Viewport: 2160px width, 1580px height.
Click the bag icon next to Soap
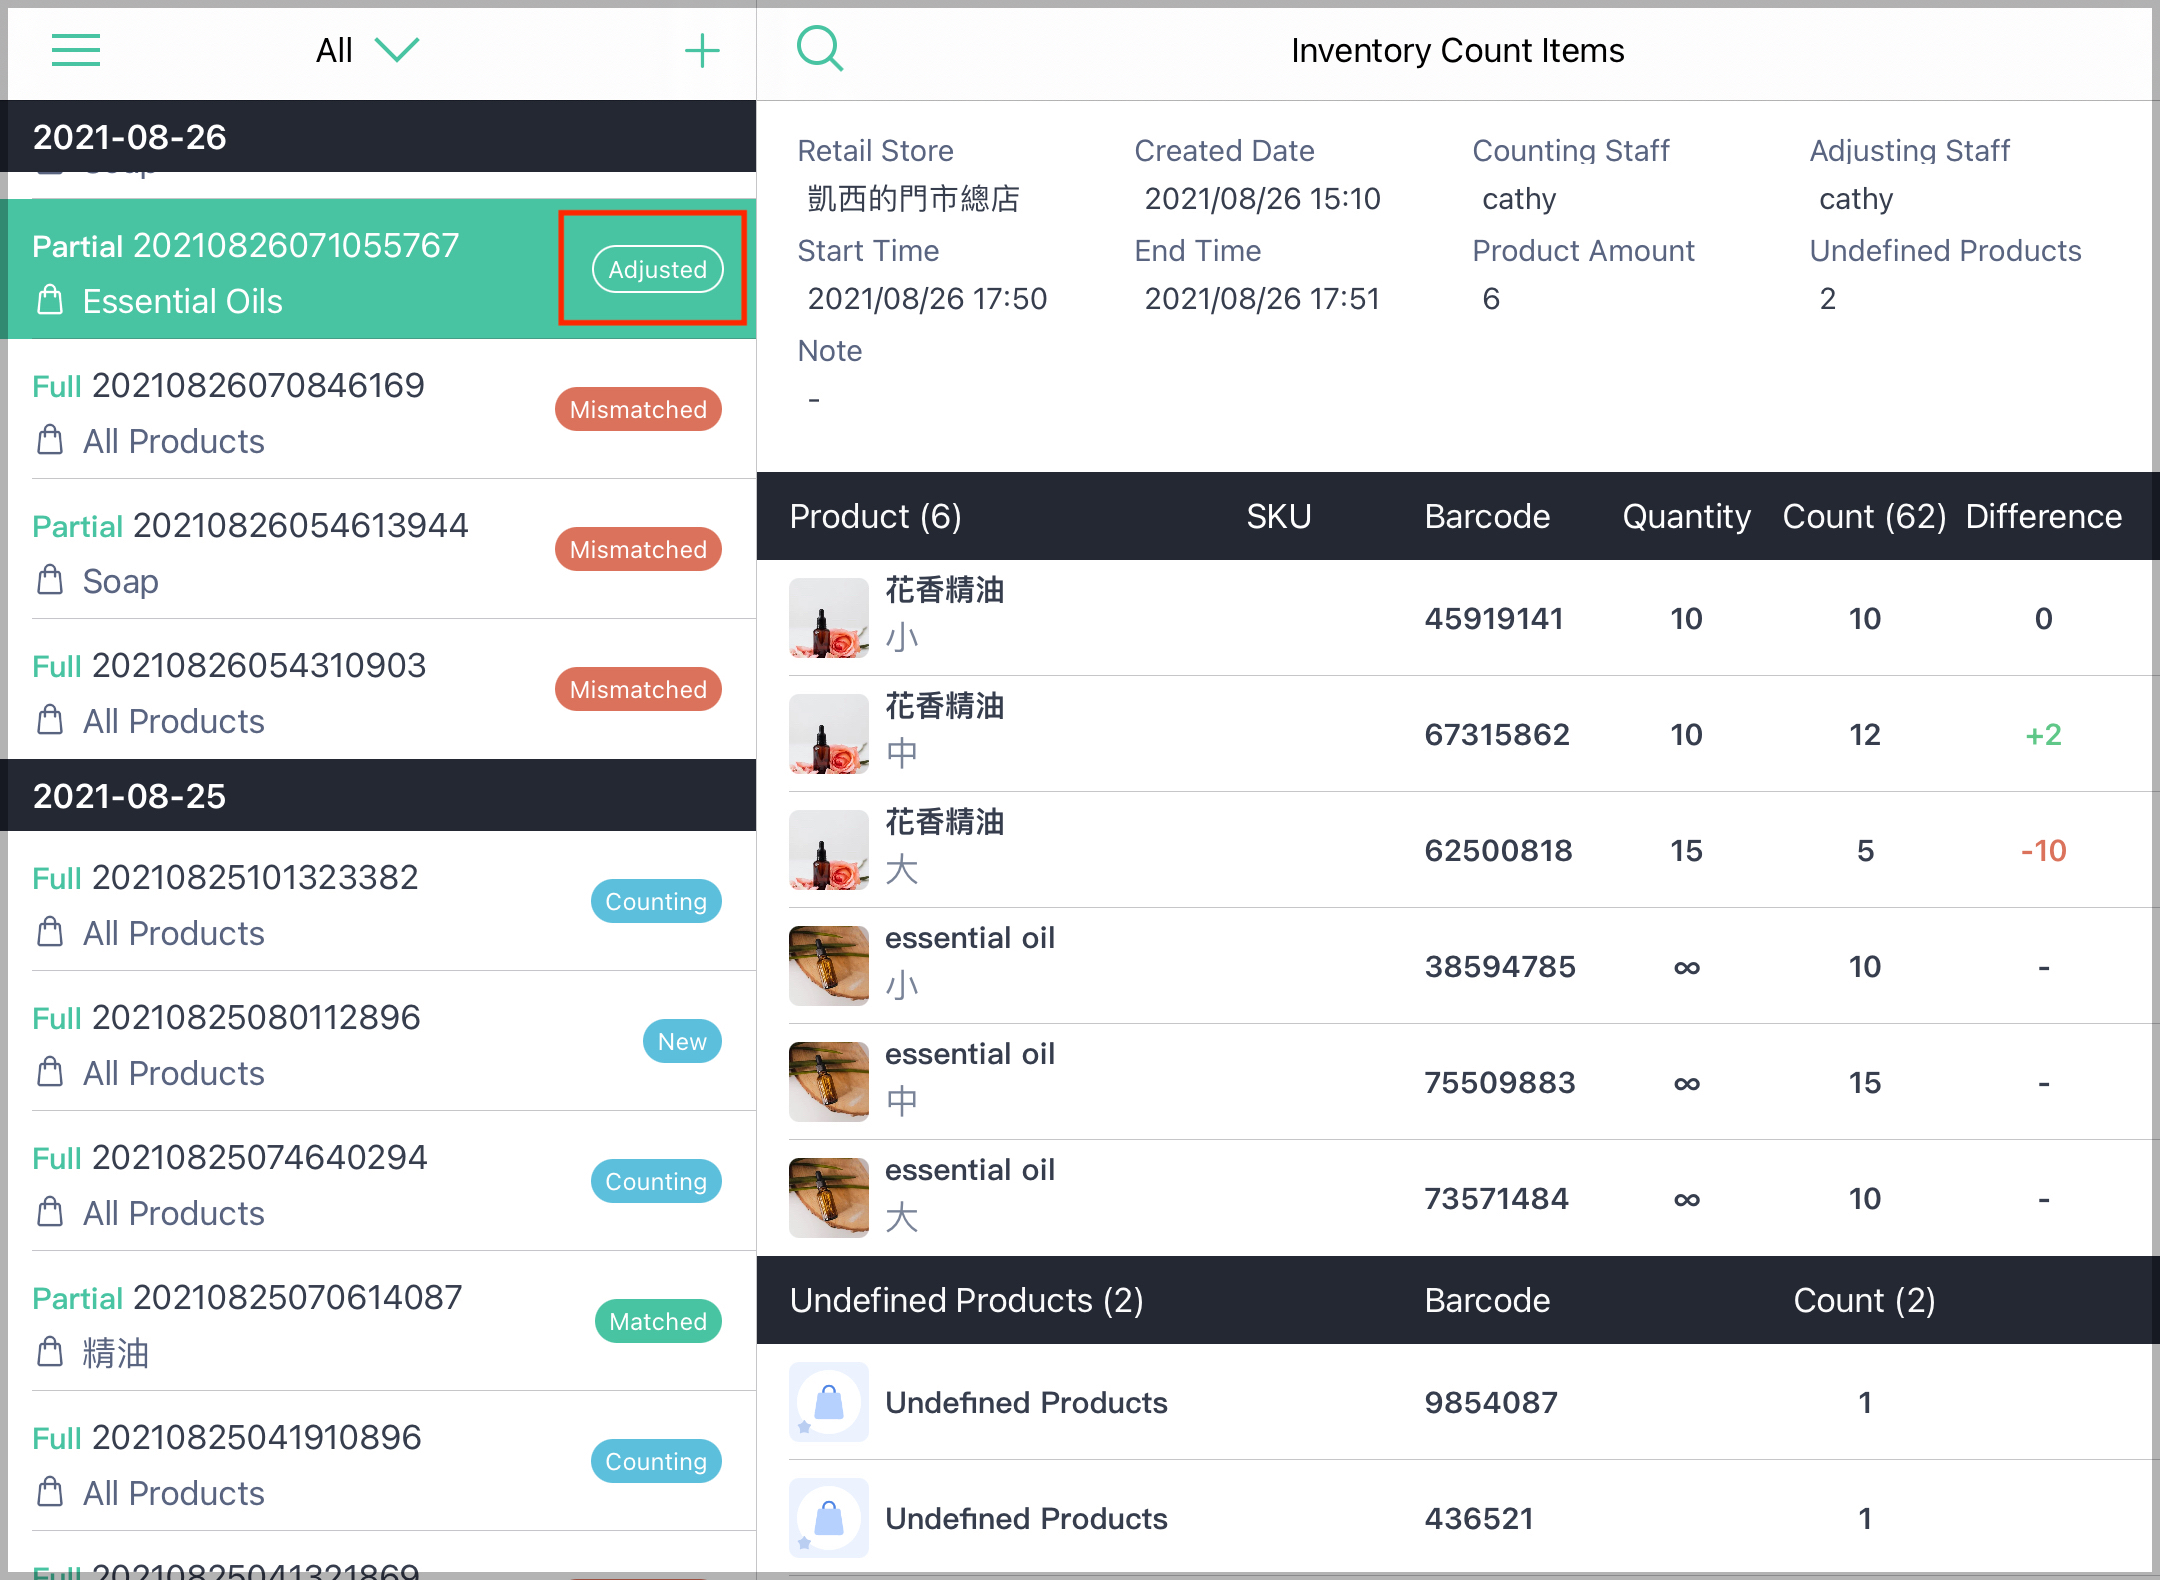point(50,580)
